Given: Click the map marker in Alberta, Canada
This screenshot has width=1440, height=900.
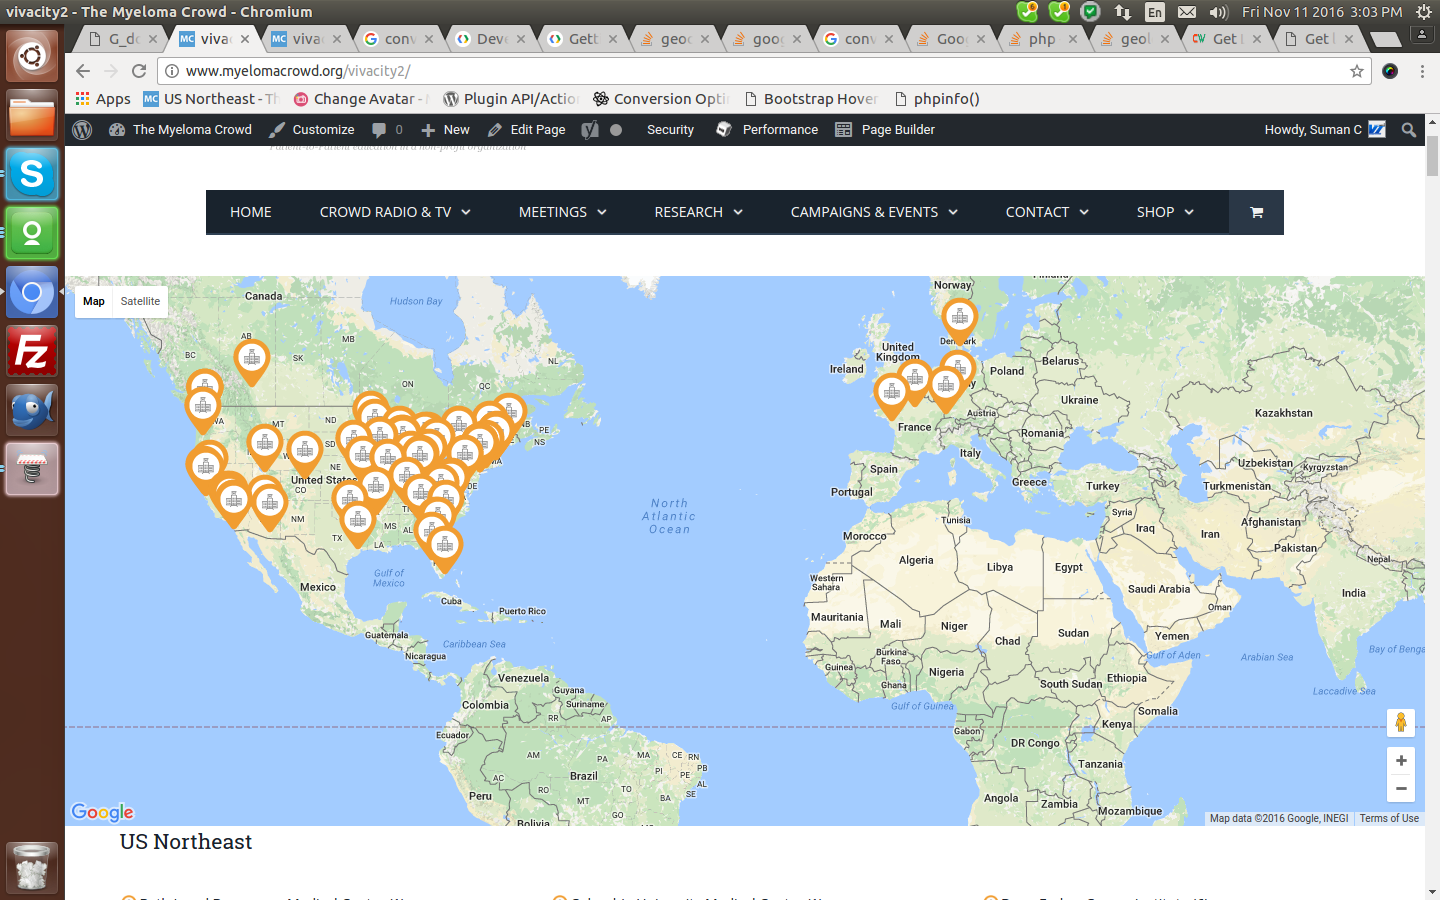Looking at the screenshot, I should 252,360.
